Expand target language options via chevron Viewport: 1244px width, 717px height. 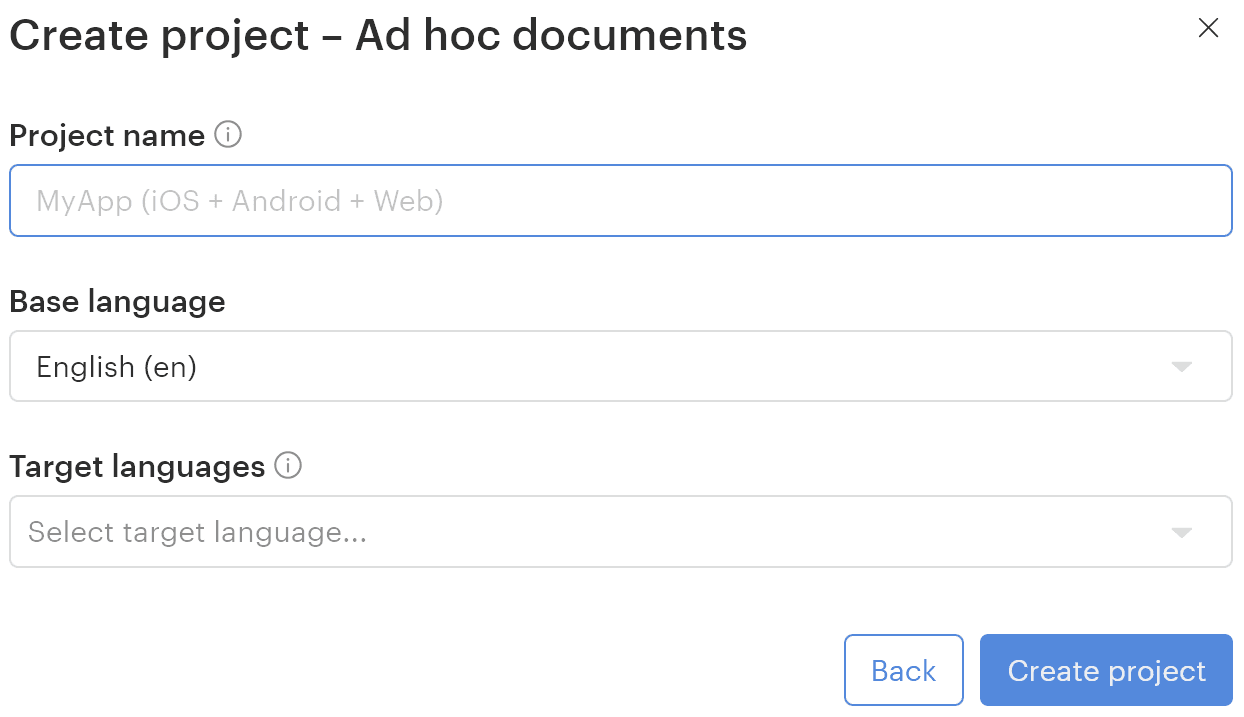pos(1181,532)
